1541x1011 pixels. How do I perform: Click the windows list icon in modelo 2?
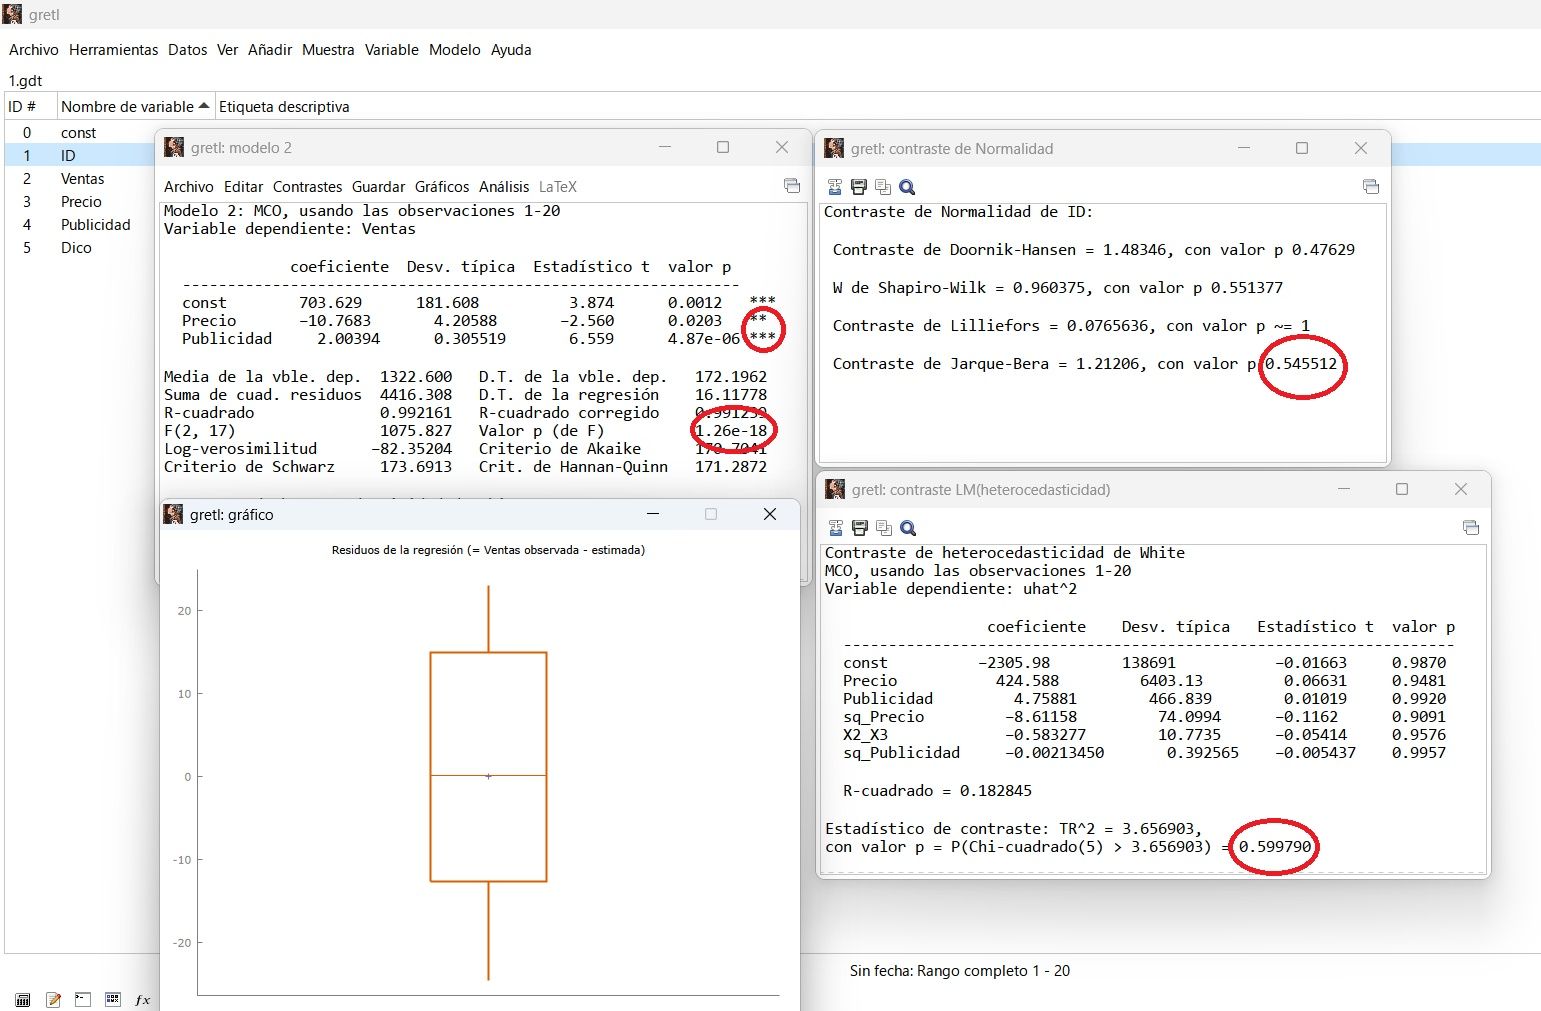tap(792, 186)
